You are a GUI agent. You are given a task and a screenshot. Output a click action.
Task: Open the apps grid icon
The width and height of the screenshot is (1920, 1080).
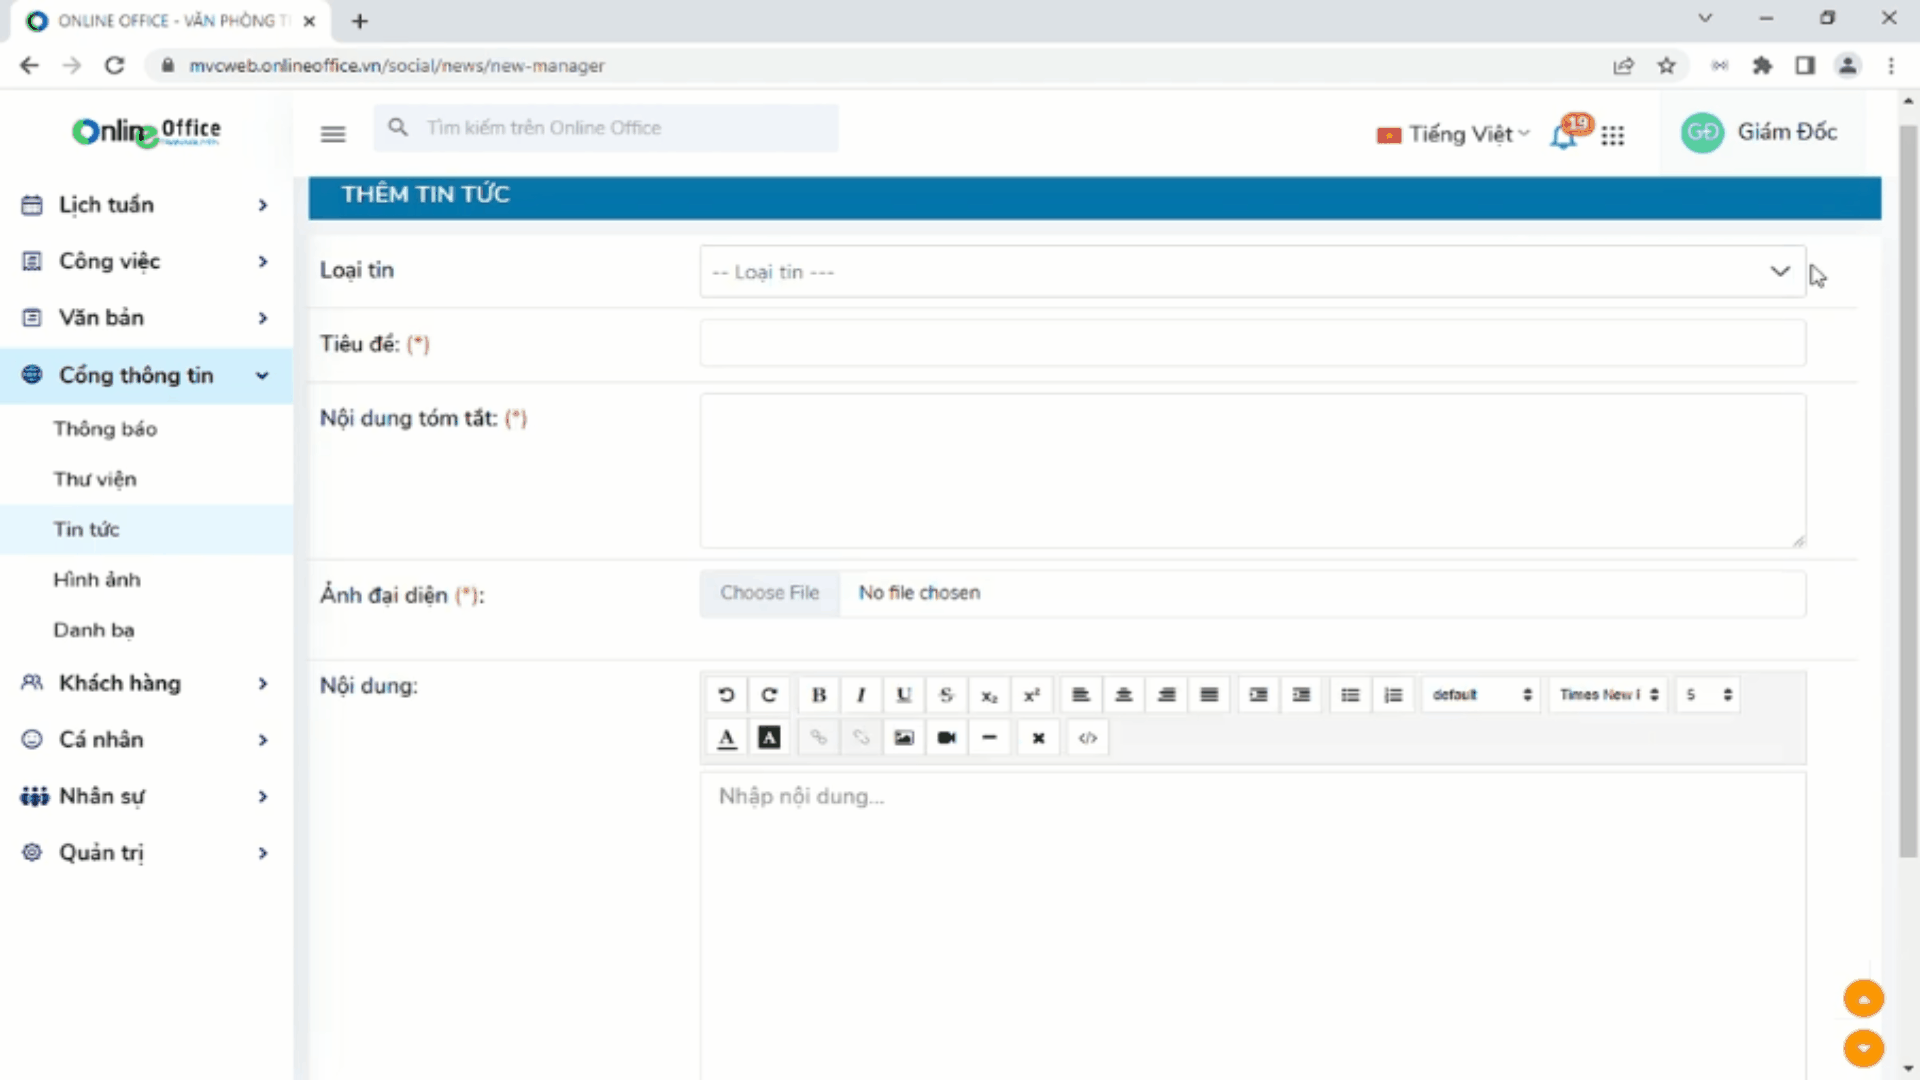[x=1612, y=135]
